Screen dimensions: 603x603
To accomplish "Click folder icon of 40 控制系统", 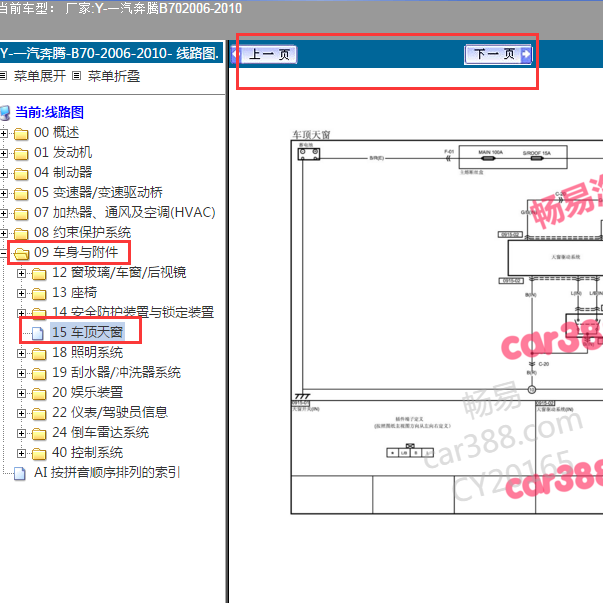I will (x=39, y=454).
